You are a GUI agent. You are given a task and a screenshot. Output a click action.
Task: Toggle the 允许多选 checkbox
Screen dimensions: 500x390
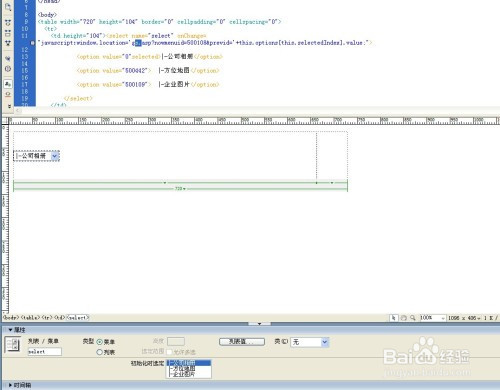tap(169, 352)
